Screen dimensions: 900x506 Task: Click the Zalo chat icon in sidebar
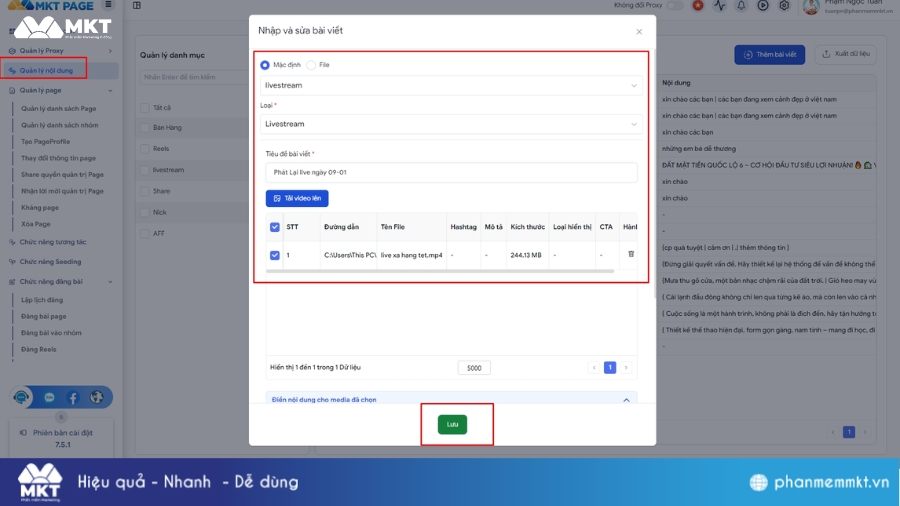pyautogui.click(x=49, y=398)
